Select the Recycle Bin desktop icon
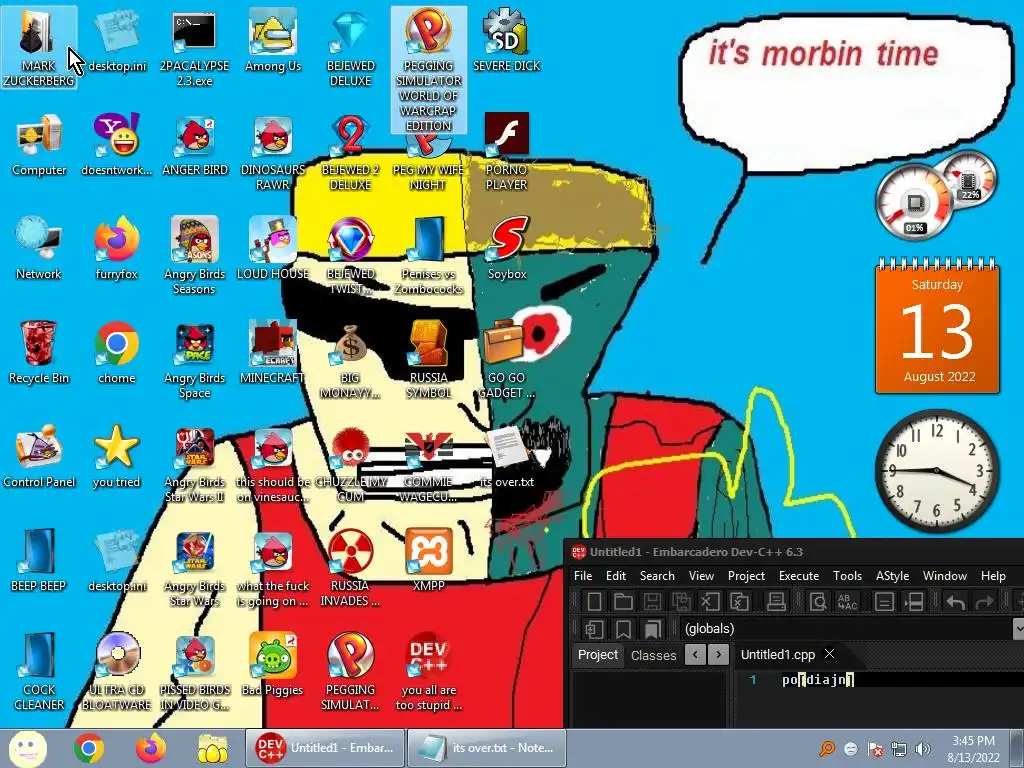The image size is (1024, 768). click(x=39, y=354)
